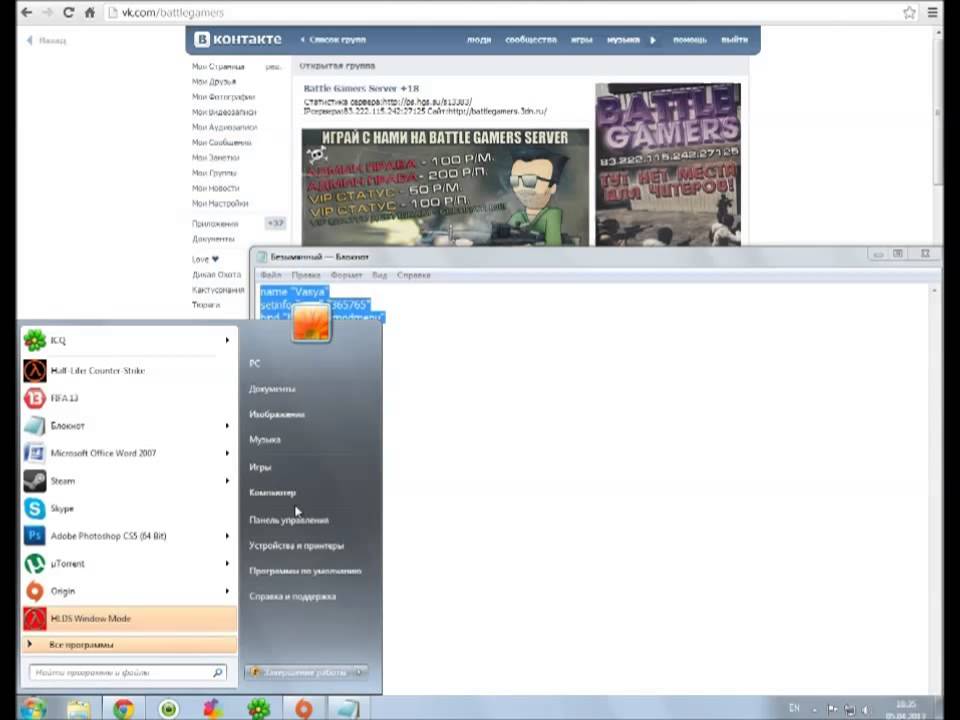
Task: Click the volume icon in system tray
Action: pos(866,710)
